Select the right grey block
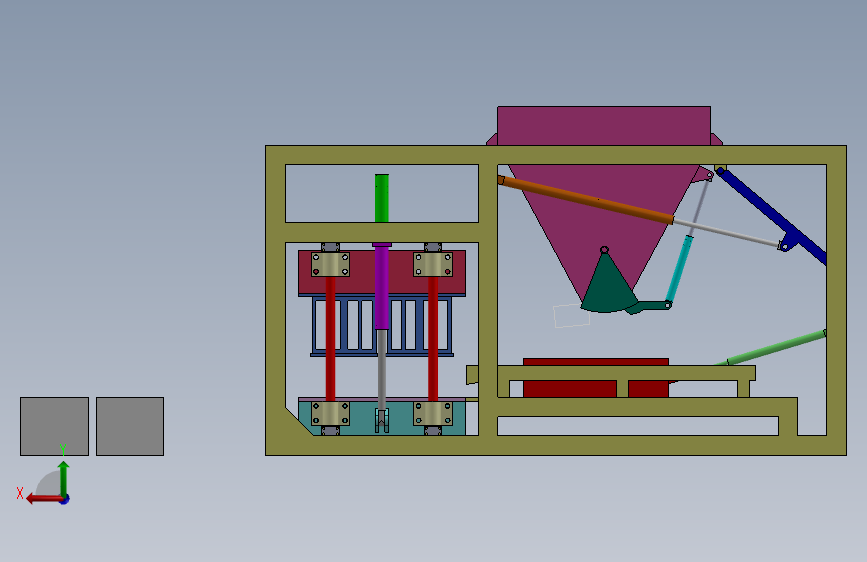Image resolution: width=867 pixels, height=562 pixels. (x=130, y=426)
